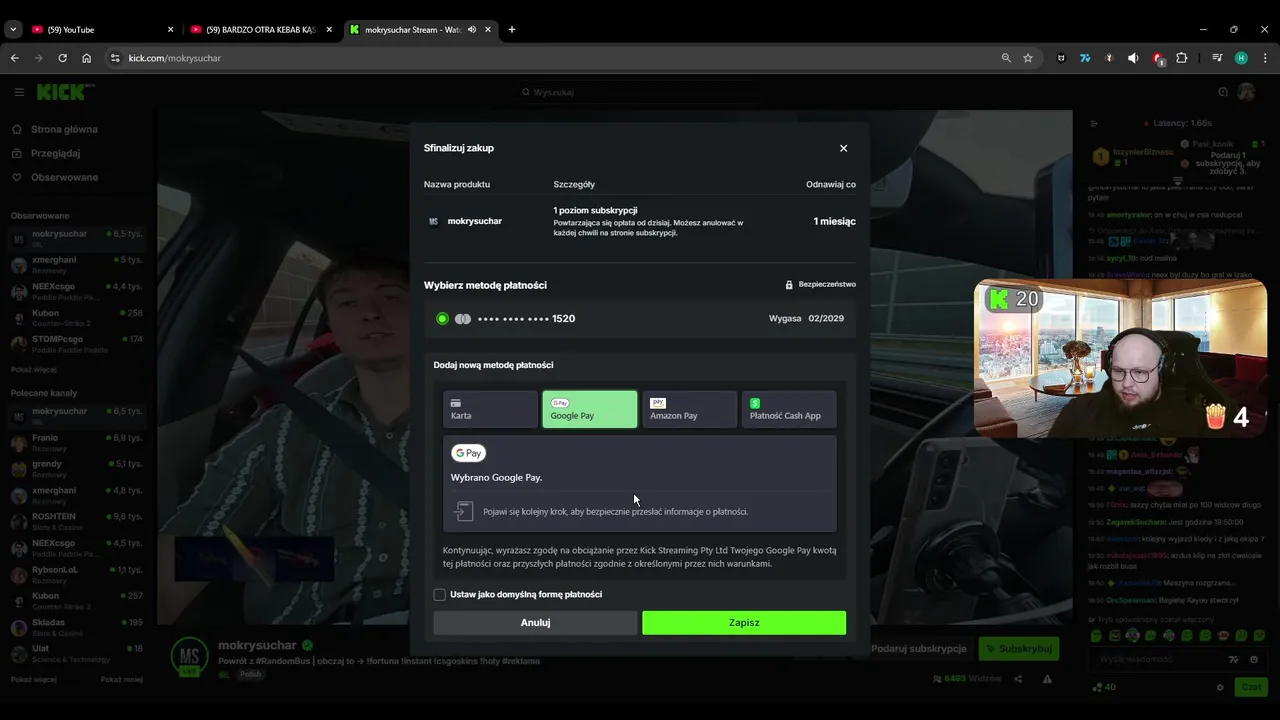
Task: Open the tab search dropdown arrow
Action: (x=13, y=29)
